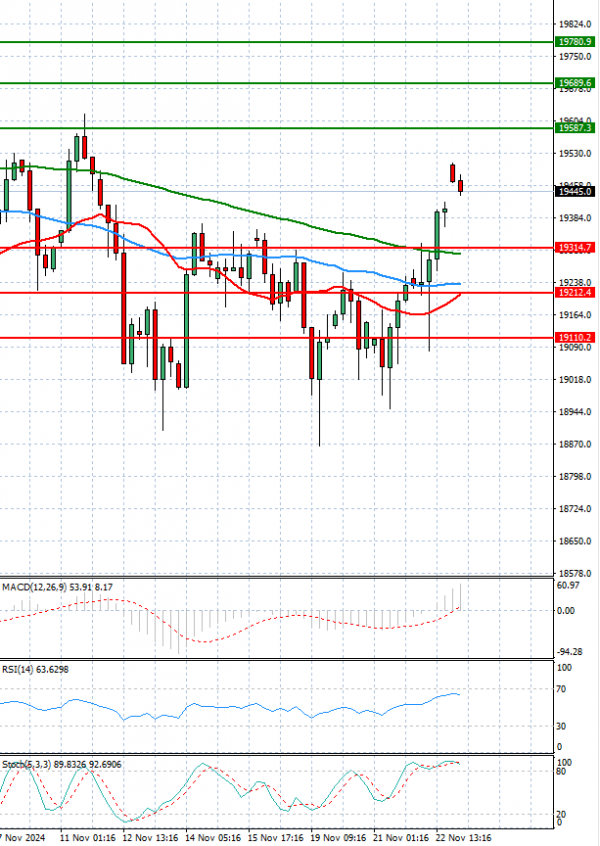Click the 21 Nov 01:16 time axis label
The height and width of the screenshot is (846, 600).
(x=401, y=838)
